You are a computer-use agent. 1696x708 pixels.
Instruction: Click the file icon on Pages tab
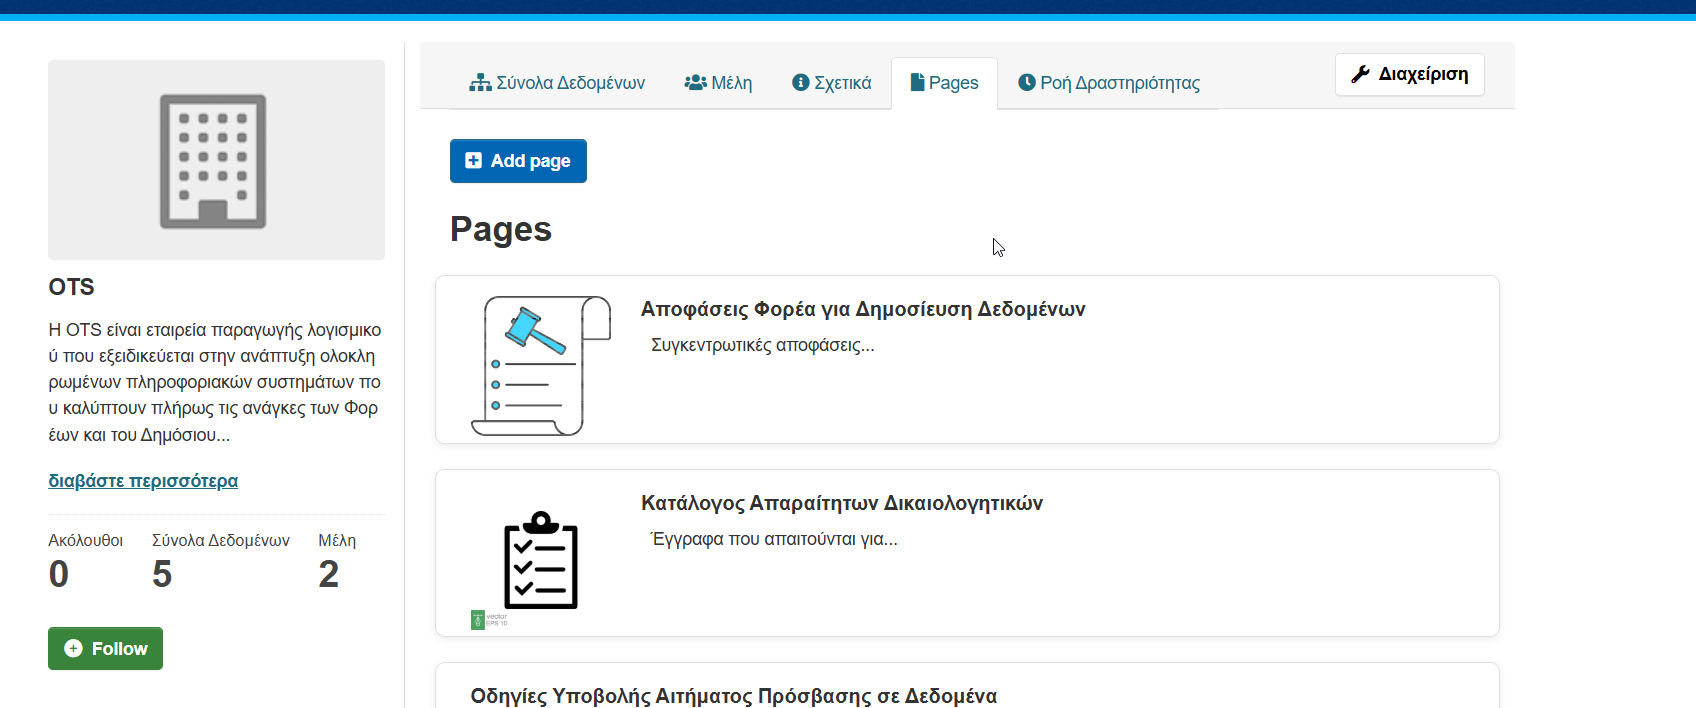(x=917, y=82)
